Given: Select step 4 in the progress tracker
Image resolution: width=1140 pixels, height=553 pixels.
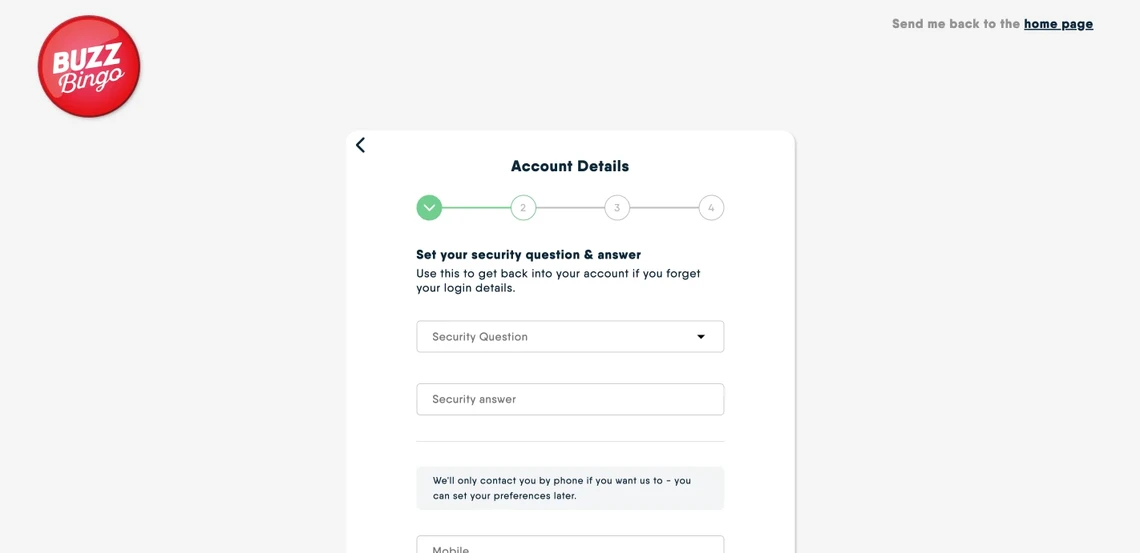Looking at the screenshot, I should pyautogui.click(x=711, y=208).
